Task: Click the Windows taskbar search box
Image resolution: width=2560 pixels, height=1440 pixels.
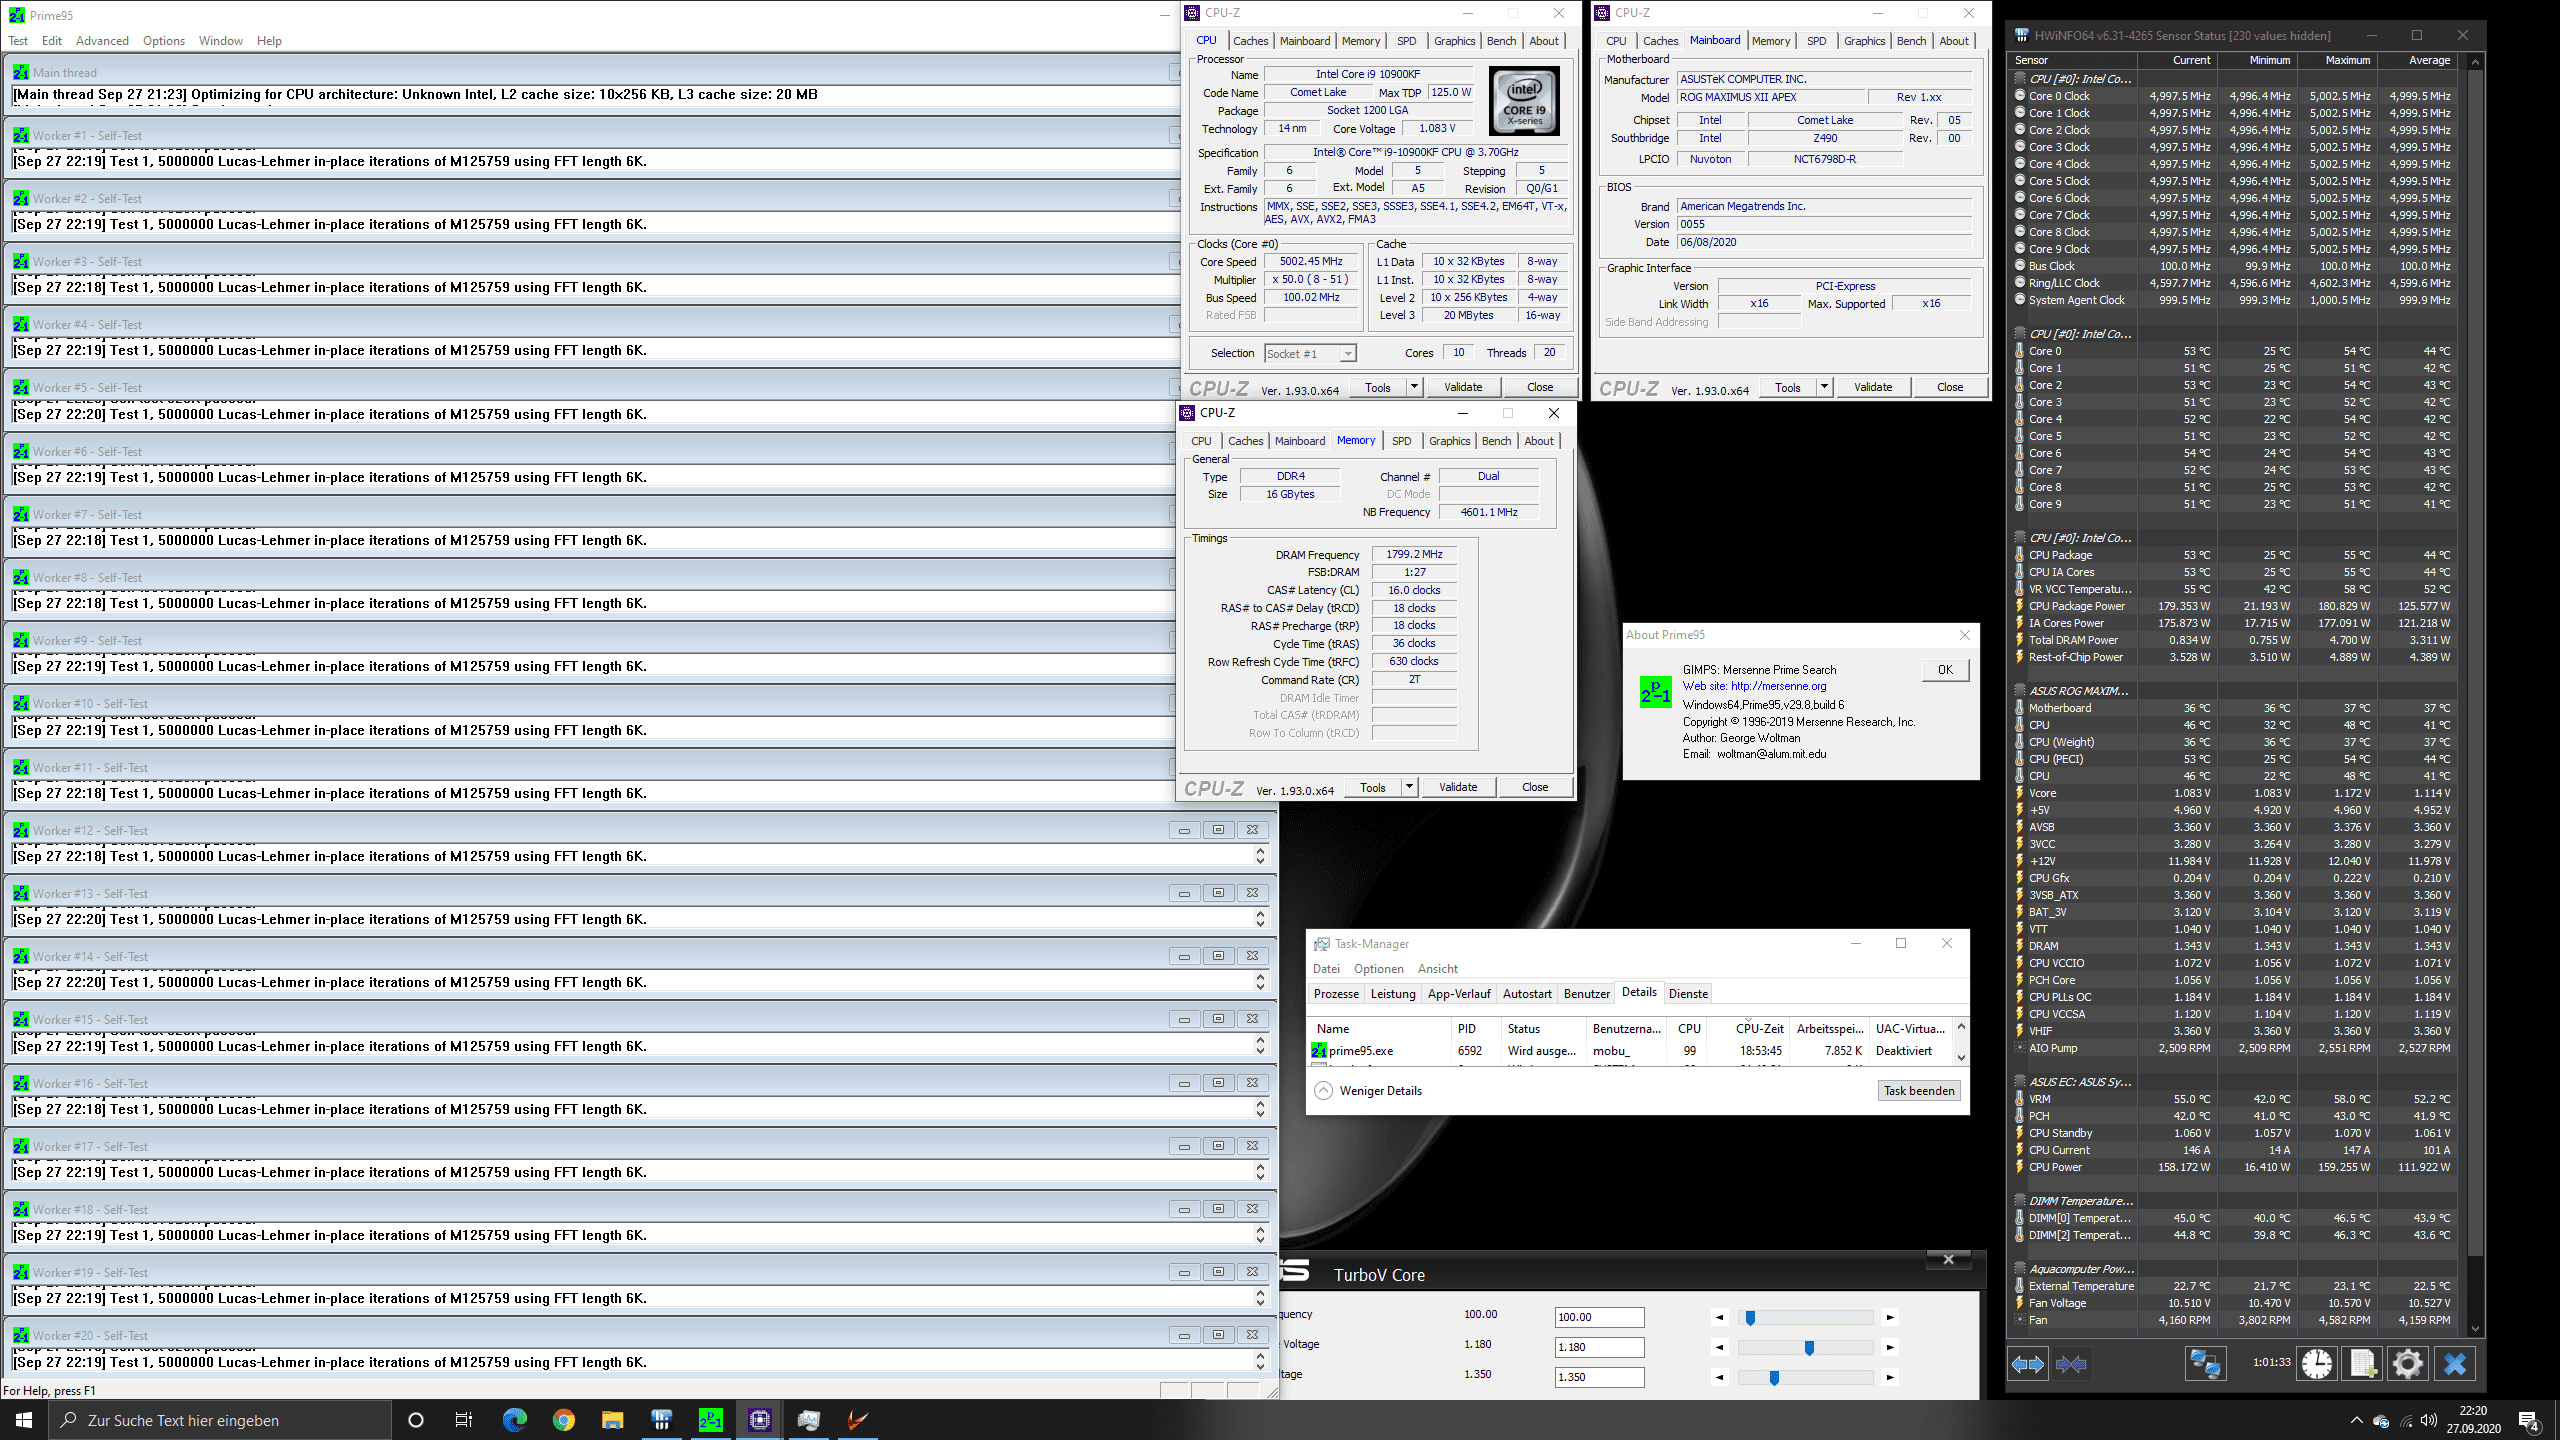Action: (220, 1420)
